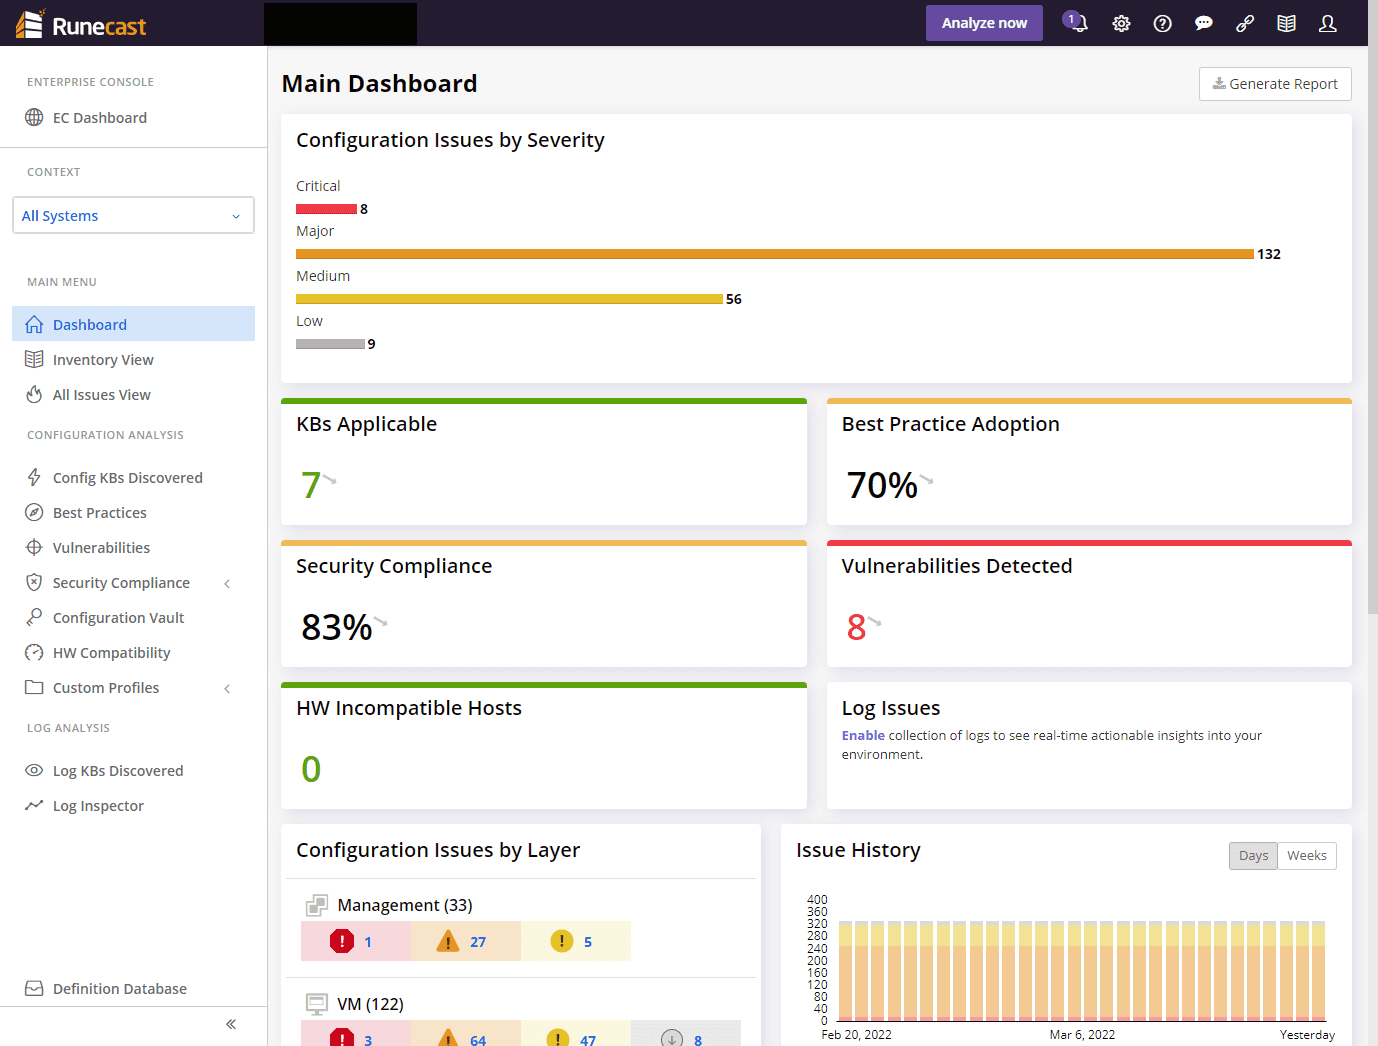Image resolution: width=1378 pixels, height=1046 pixels.
Task: Click the orange Major severity bar
Action: point(774,254)
